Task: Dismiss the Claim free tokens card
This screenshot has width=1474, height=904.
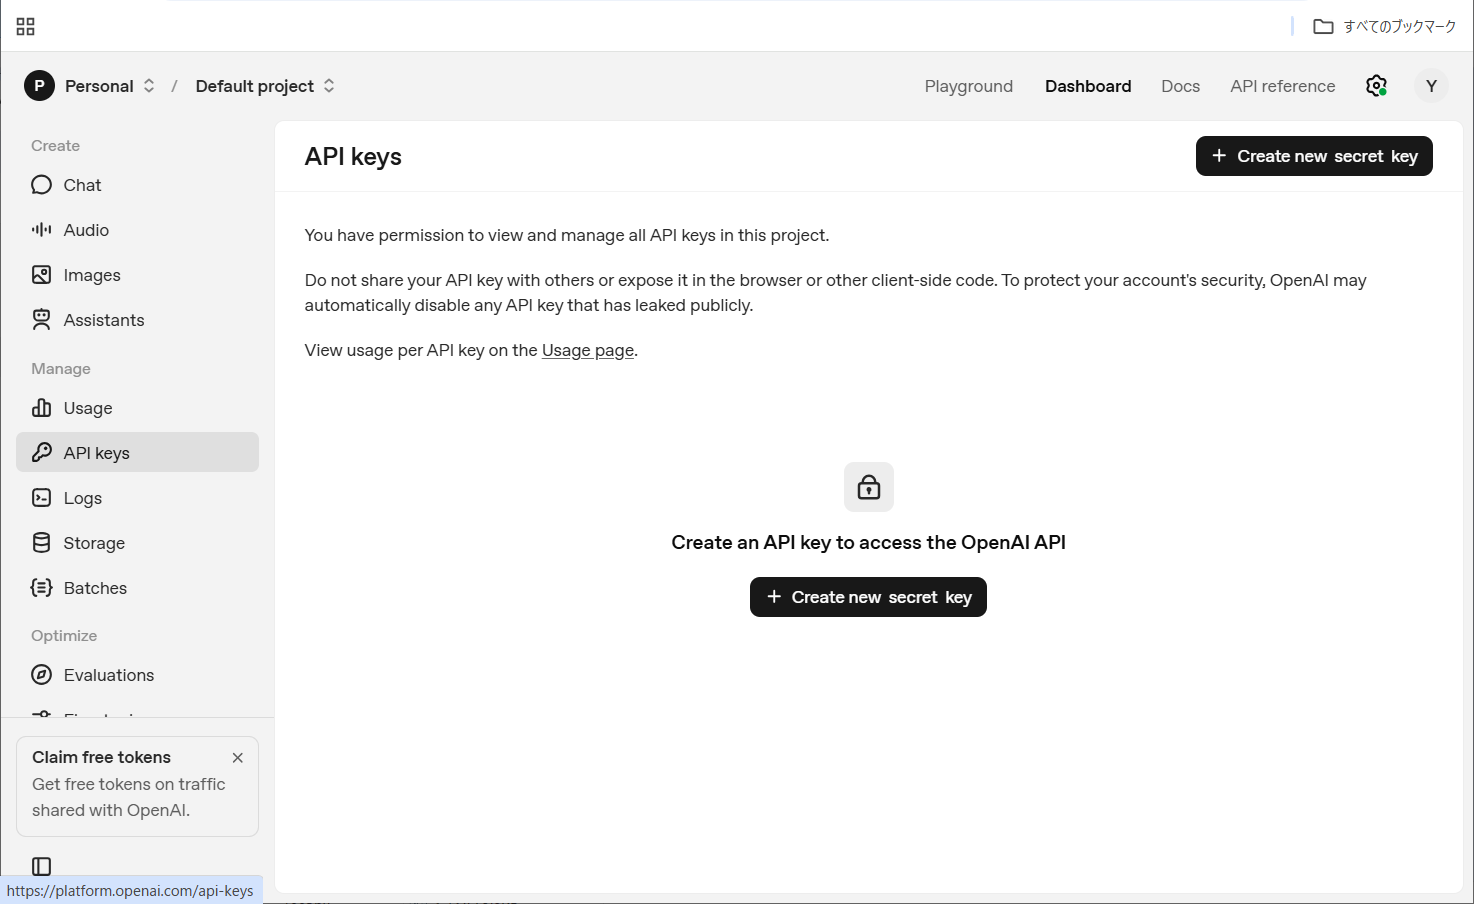Action: click(x=238, y=758)
